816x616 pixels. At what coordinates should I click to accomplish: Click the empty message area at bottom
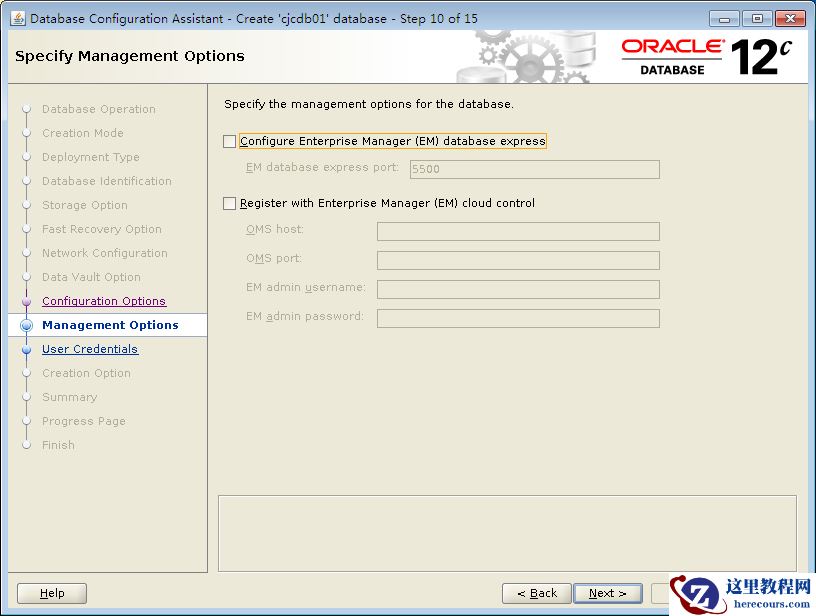pyautogui.click(x=507, y=533)
